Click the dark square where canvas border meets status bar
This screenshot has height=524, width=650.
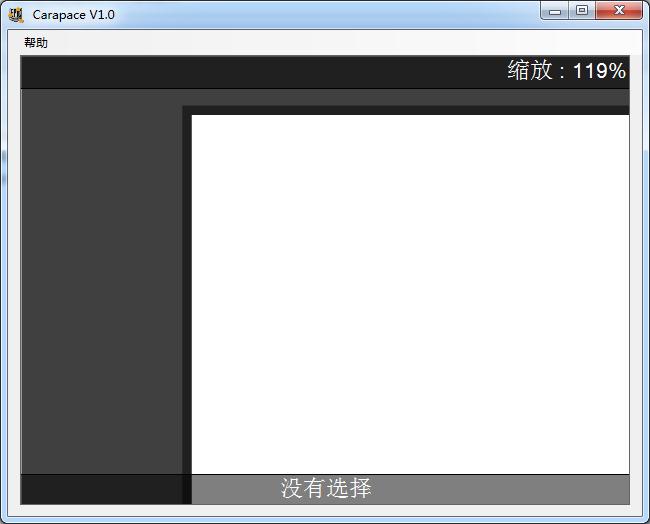[x=187, y=490]
